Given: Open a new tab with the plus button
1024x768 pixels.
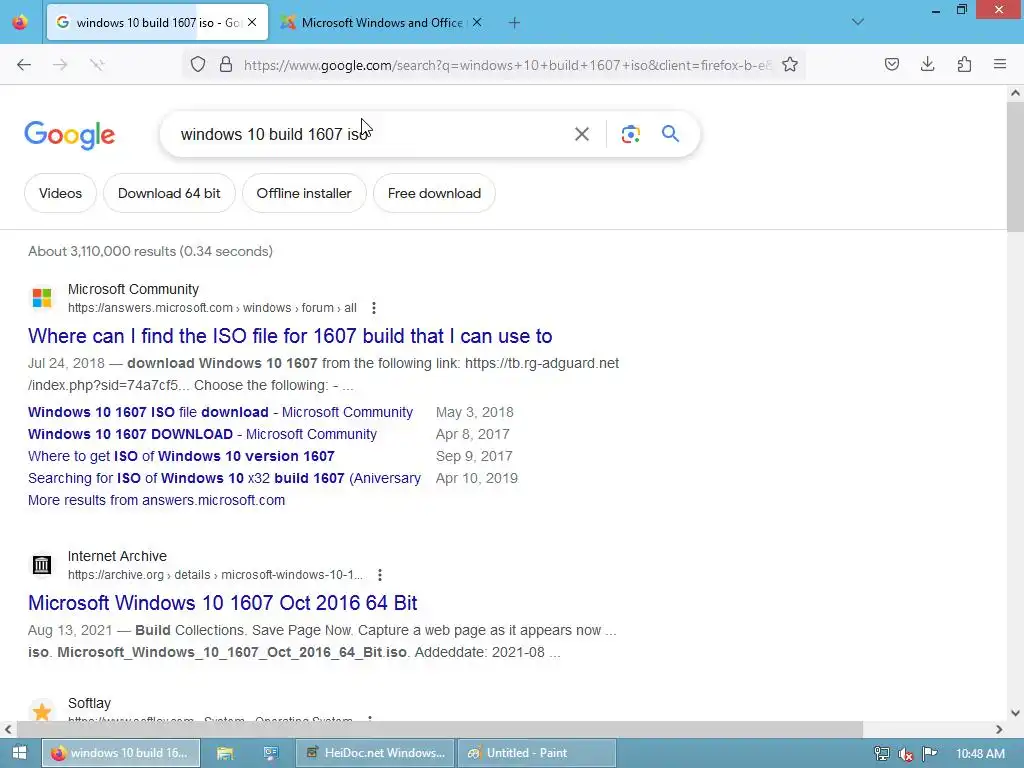Looking at the screenshot, I should click(x=514, y=23).
